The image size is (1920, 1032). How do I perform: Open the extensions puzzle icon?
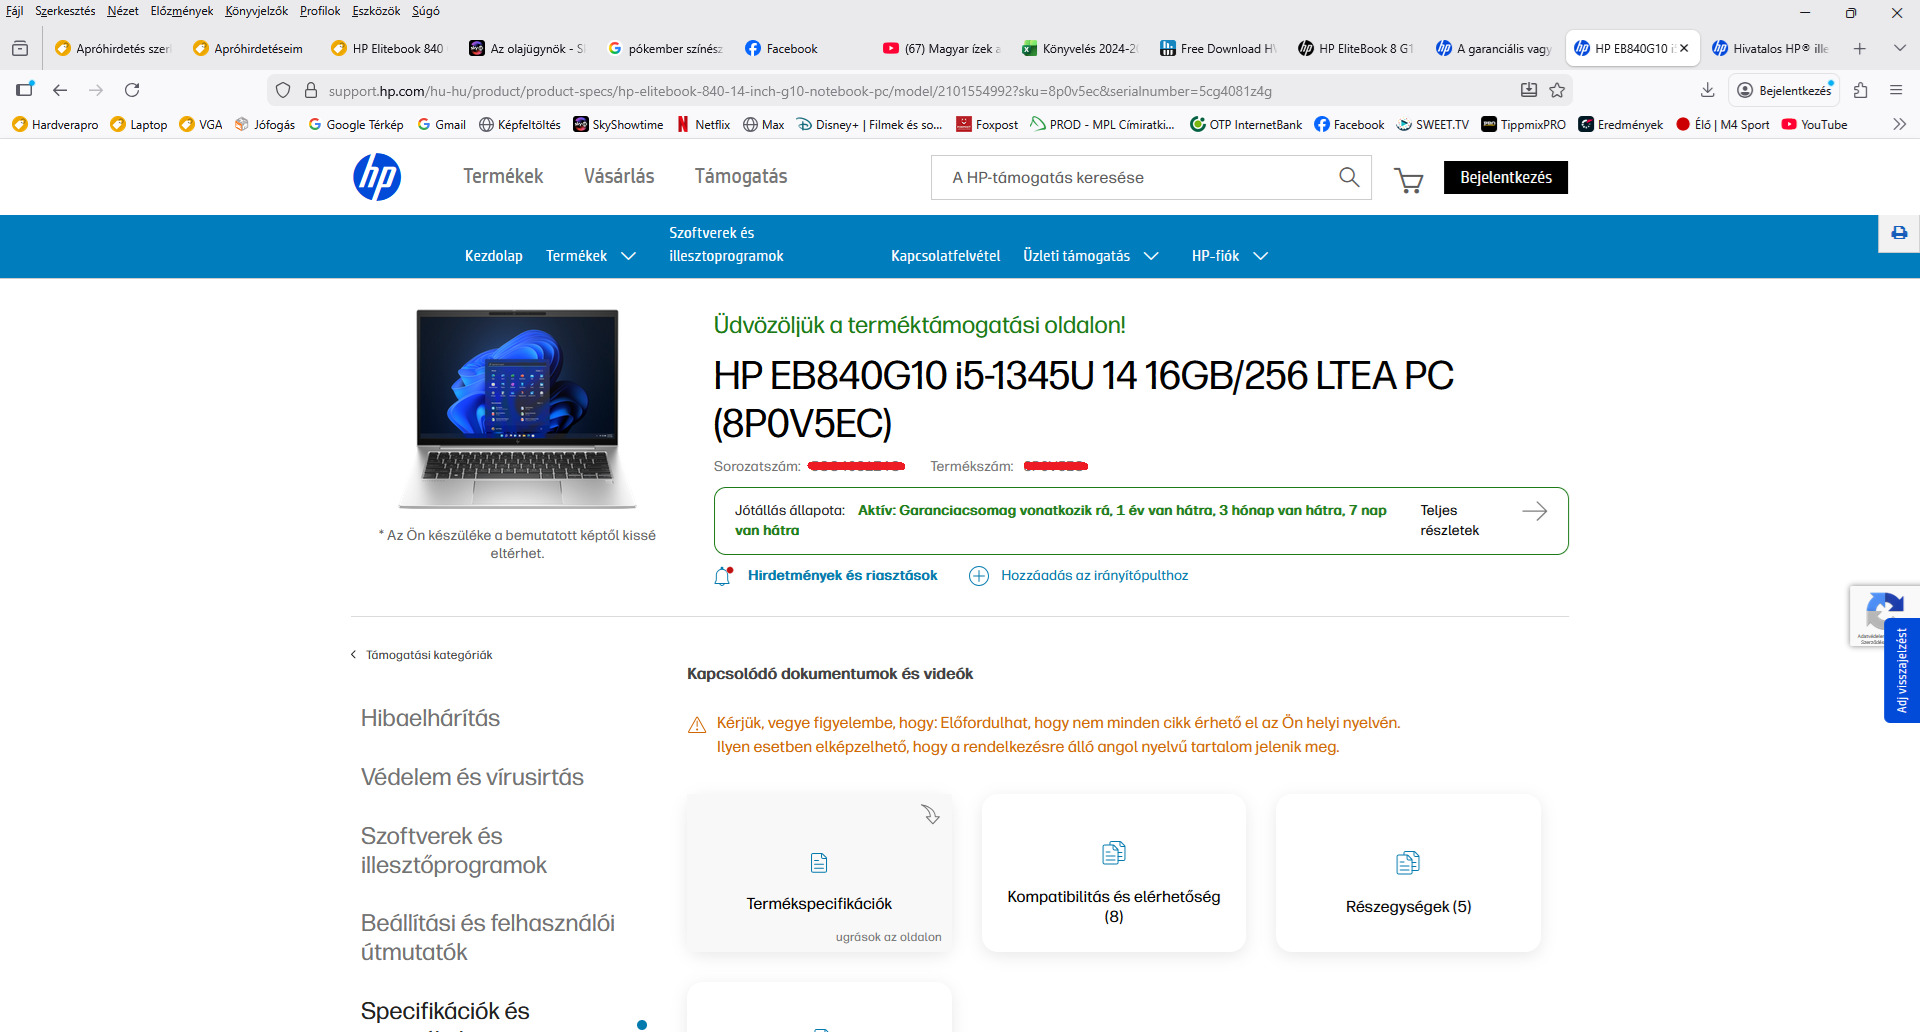click(x=1860, y=90)
